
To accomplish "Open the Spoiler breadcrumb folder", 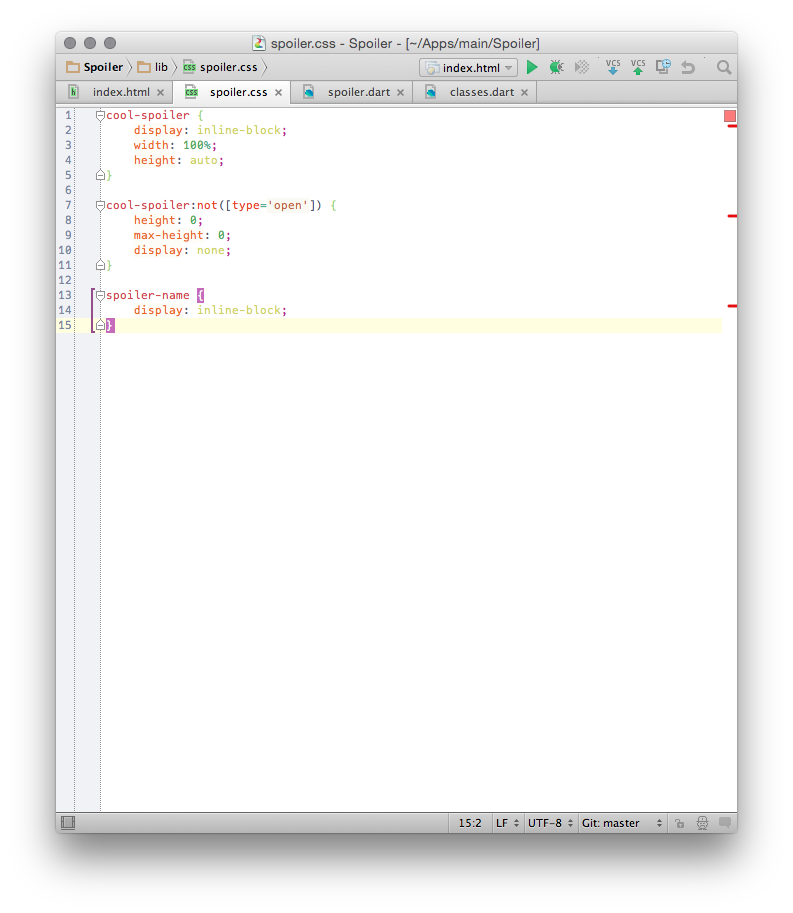I will coord(95,67).
